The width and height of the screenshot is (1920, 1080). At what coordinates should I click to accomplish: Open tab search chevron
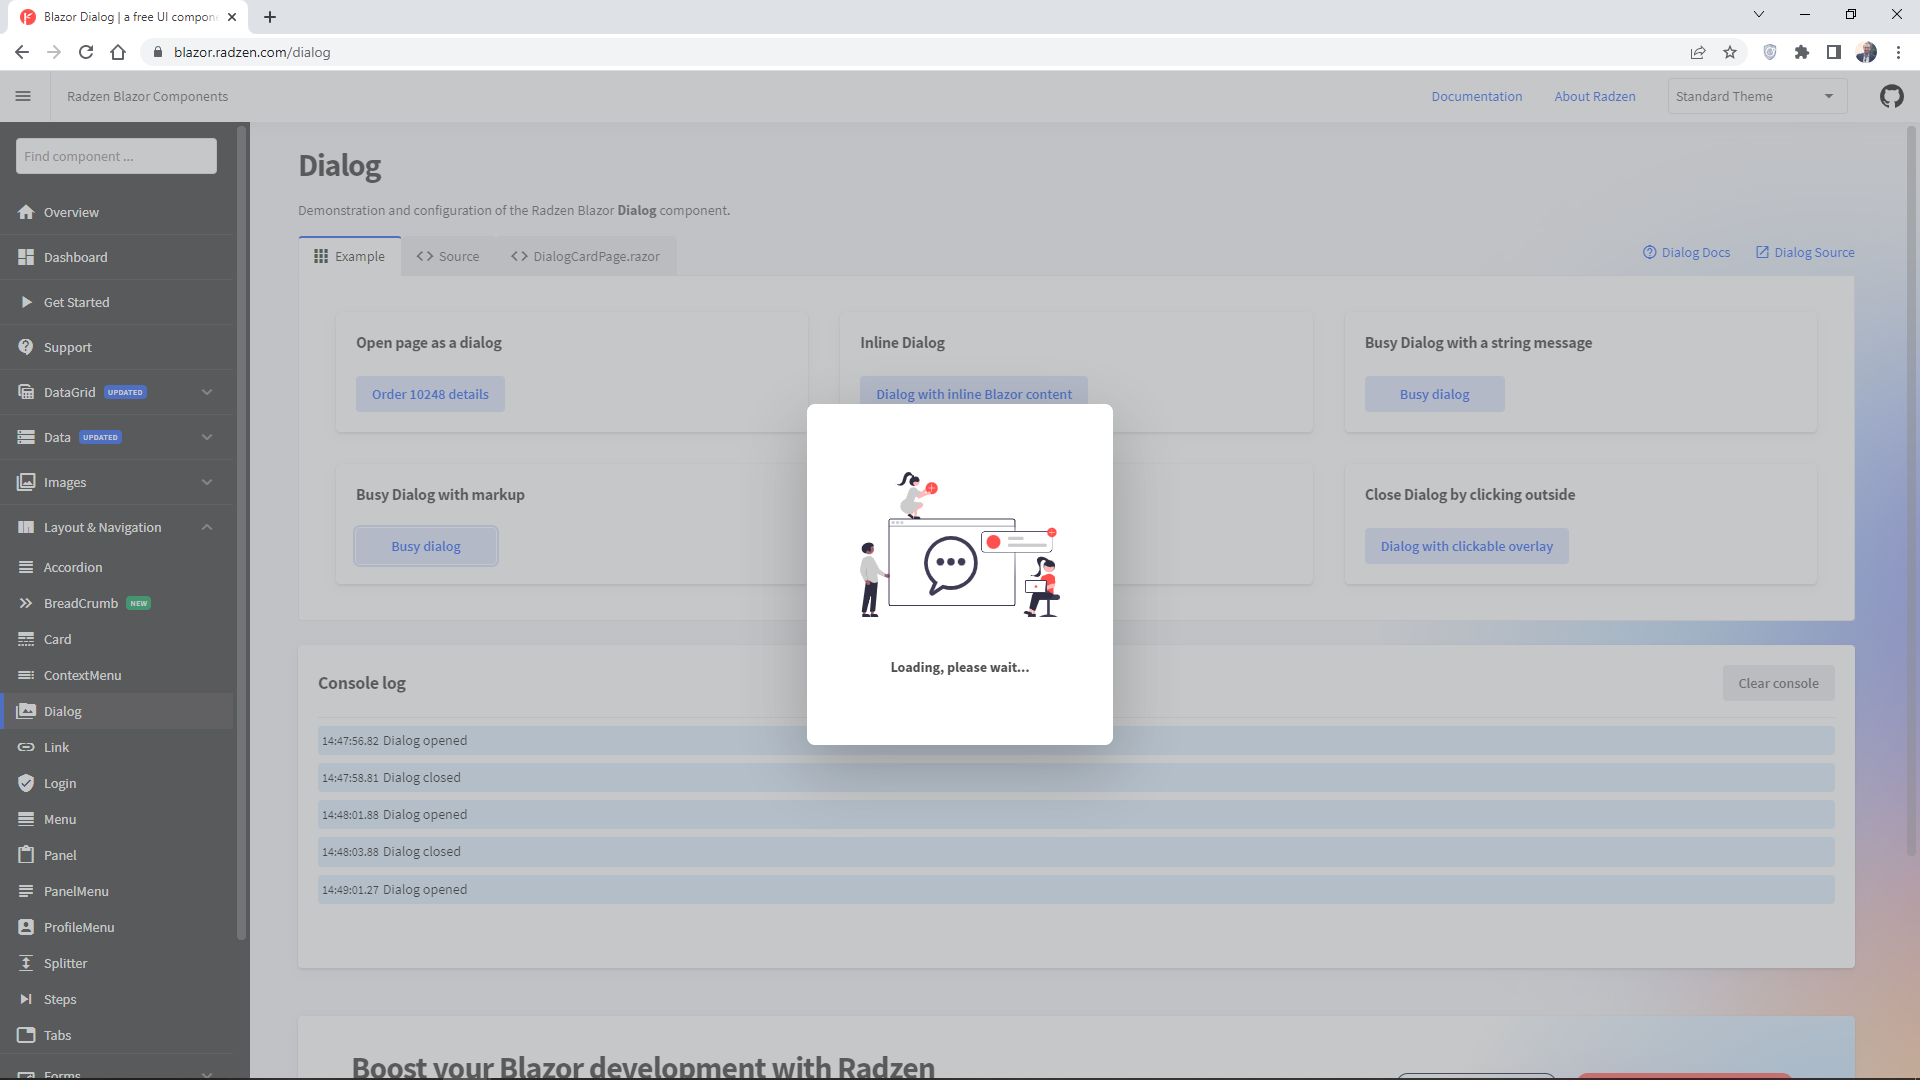1759,15
